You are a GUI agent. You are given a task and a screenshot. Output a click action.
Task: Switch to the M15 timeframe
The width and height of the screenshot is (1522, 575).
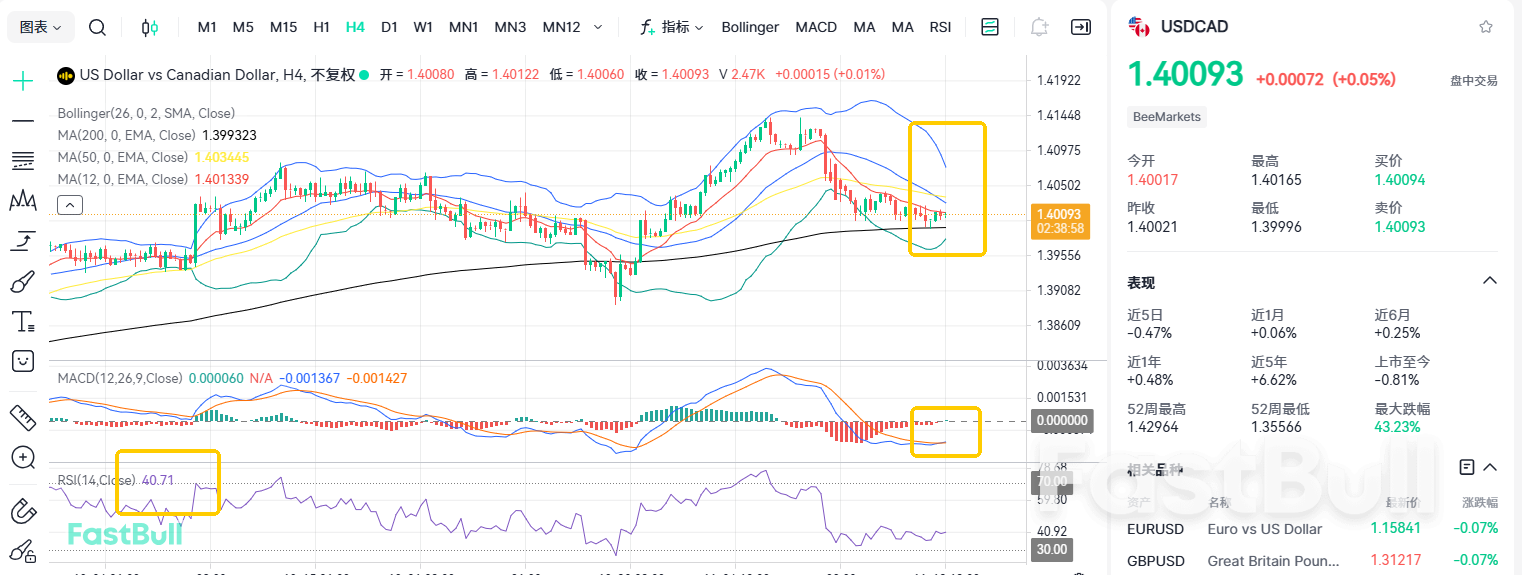coord(283,27)
